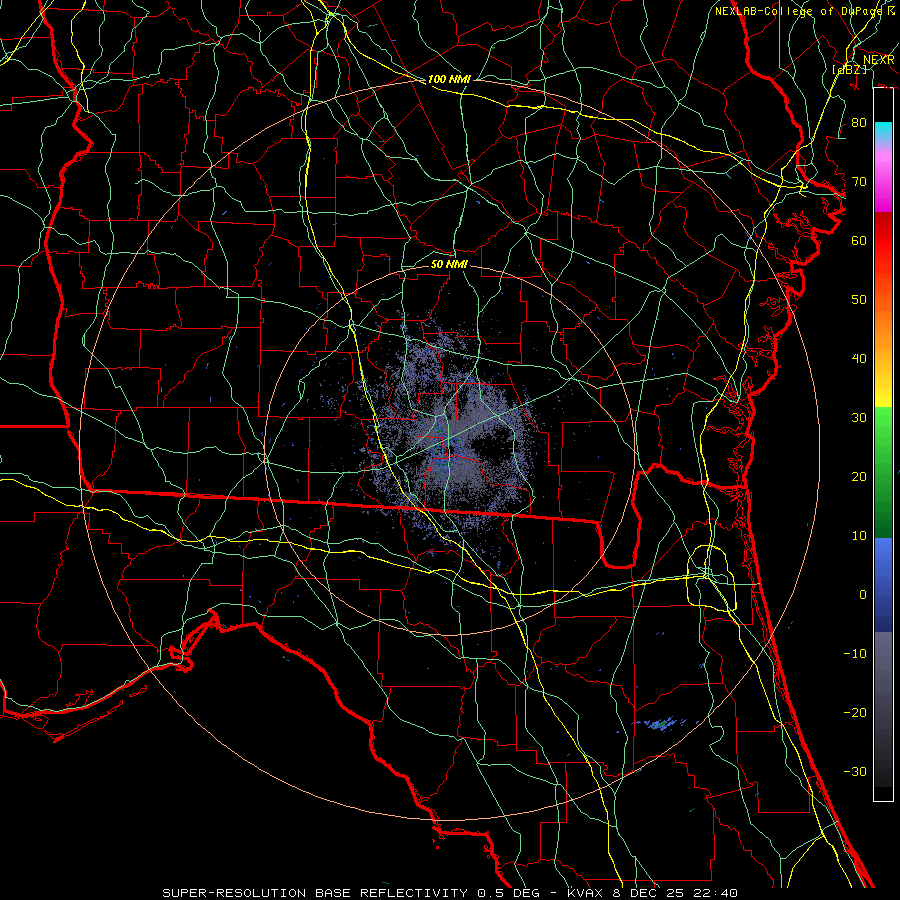The image size is (900, 900).
Task: Click the -30 value on the dBZ scale
Action: [855, 771]
